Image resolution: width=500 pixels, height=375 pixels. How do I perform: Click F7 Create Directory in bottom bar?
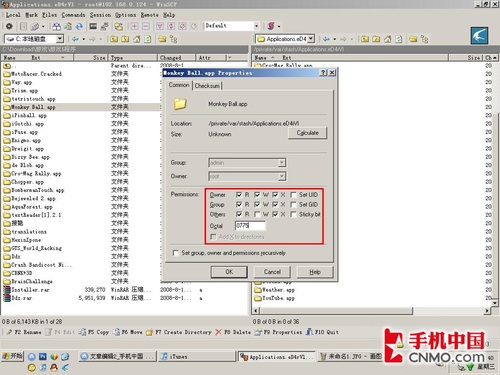[179, 332]
